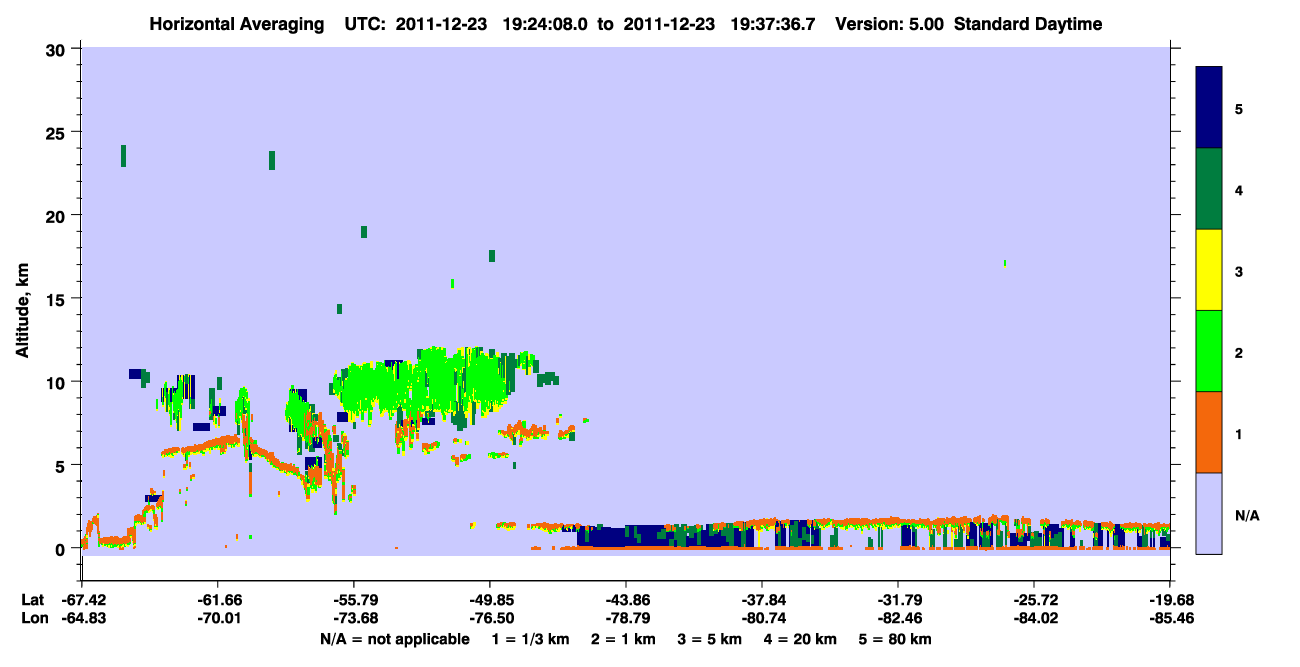Click longitude value -73.68
The width and height of the screenshot is (1300, 667).
point(354,618)
